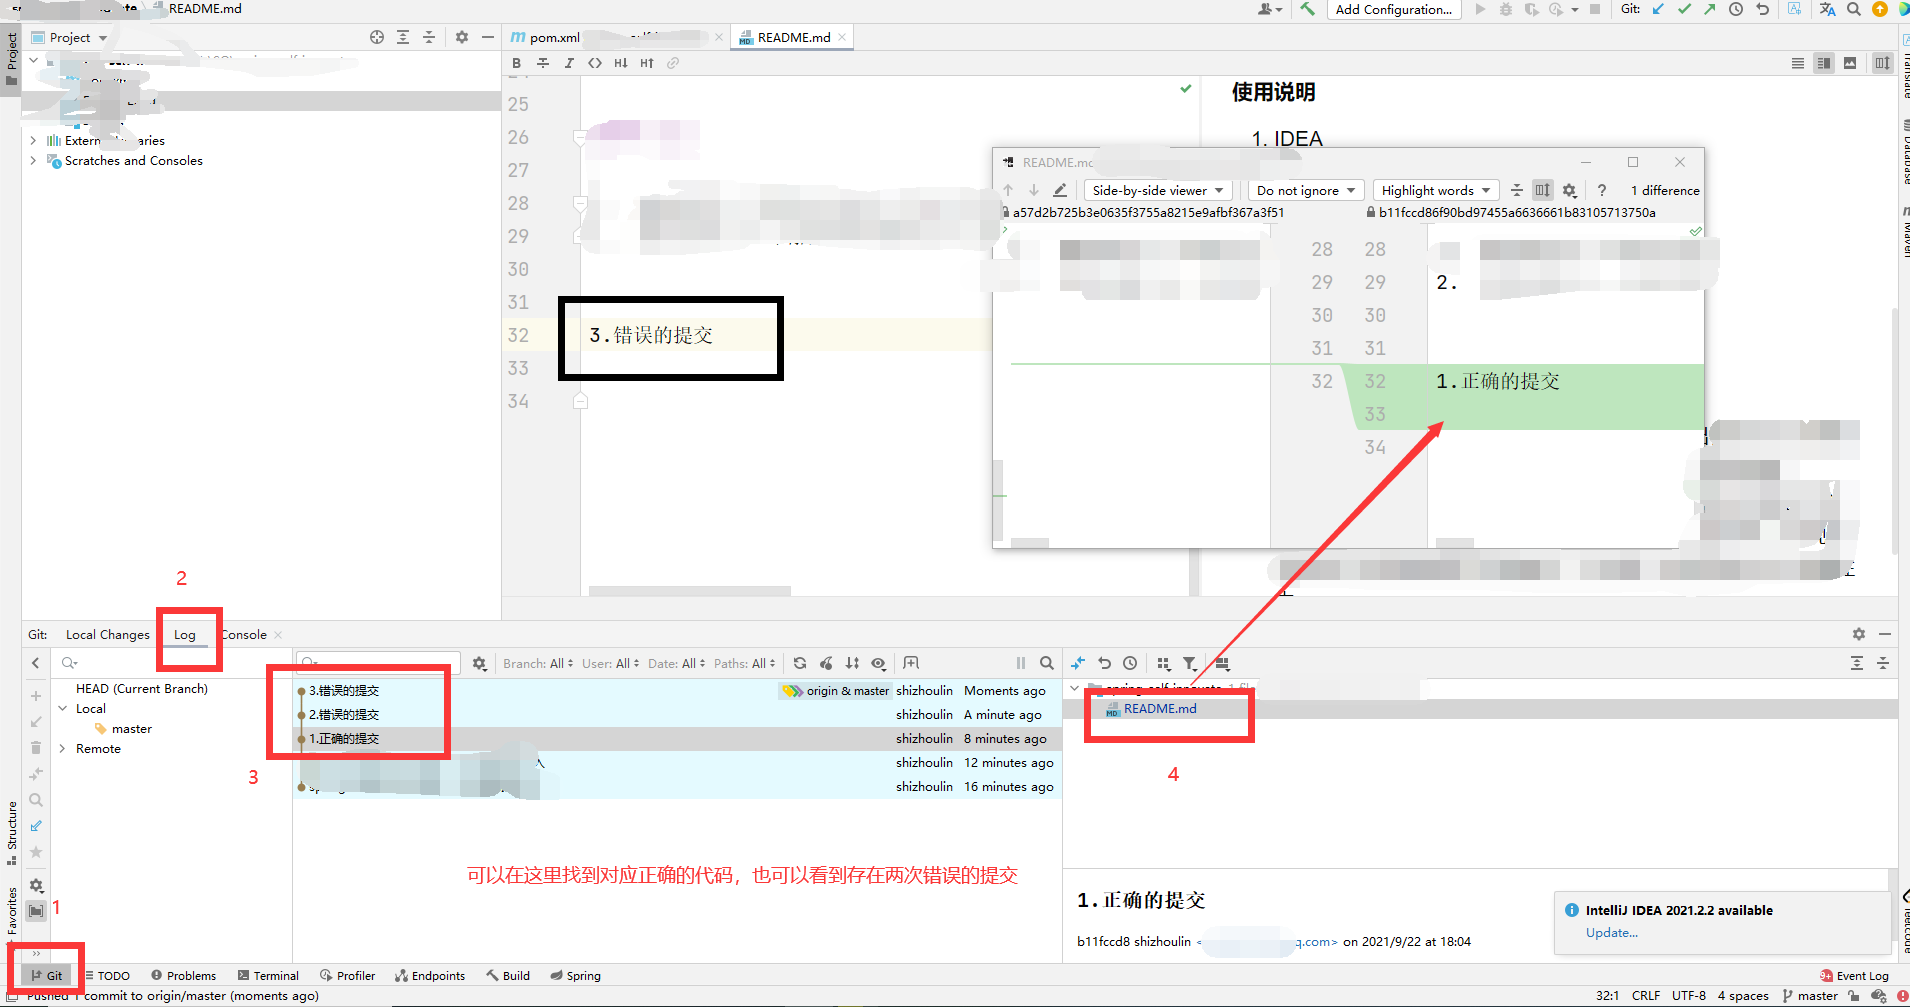Expand the Remote branches node
The width and height of the screenshot is (1910, 1007).
tap(62, 749)
